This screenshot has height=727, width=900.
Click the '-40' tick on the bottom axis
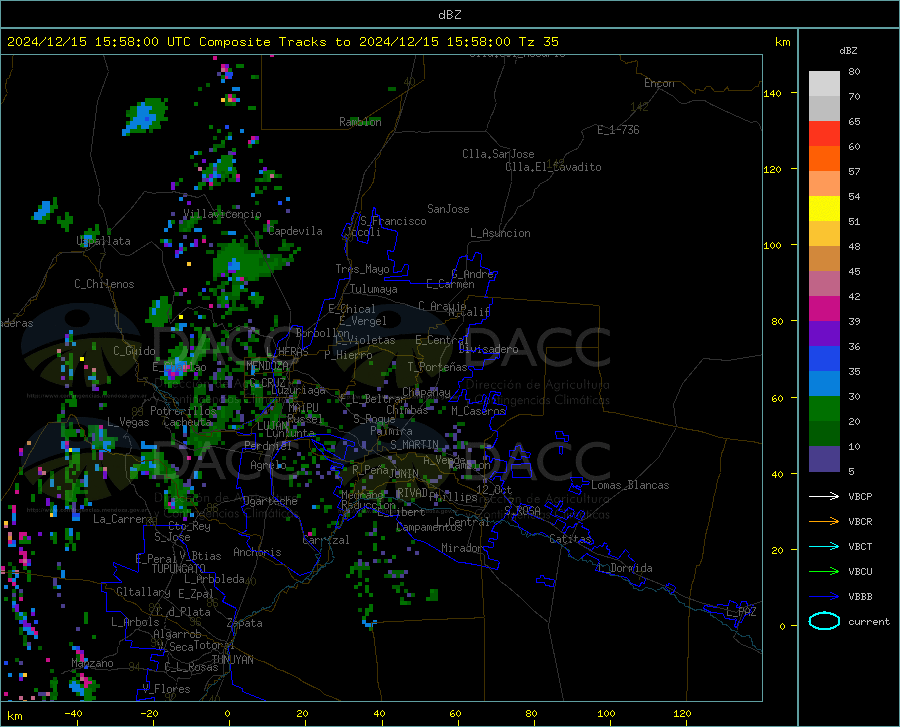73,714
